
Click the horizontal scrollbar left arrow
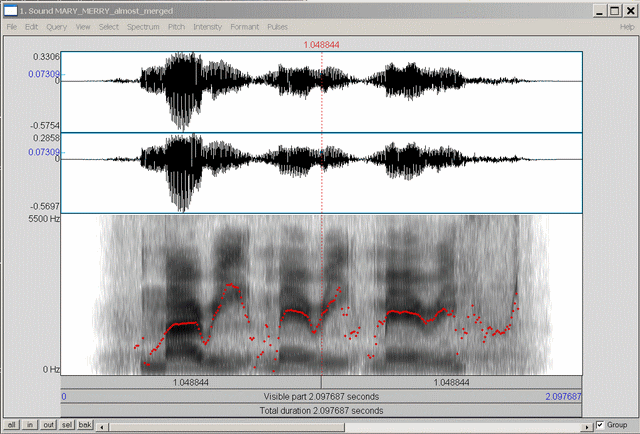[x=104, y=425]
